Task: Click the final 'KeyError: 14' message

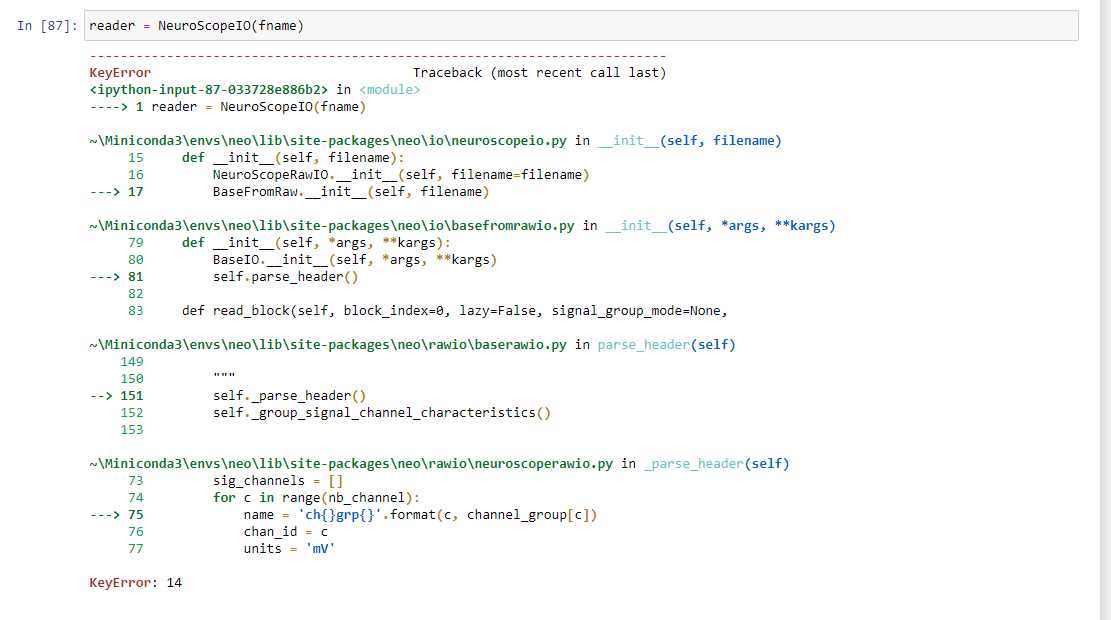Action: pos(135,582)
